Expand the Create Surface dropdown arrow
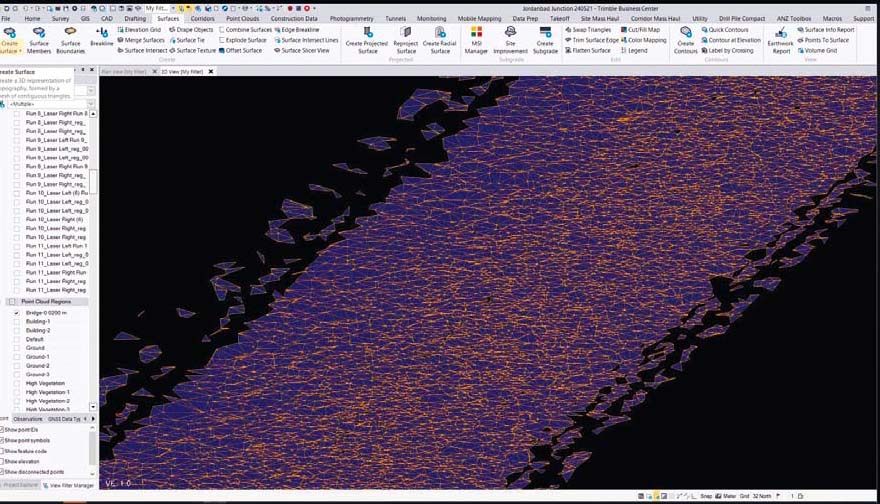880x504 pixels. pos(20,51)
